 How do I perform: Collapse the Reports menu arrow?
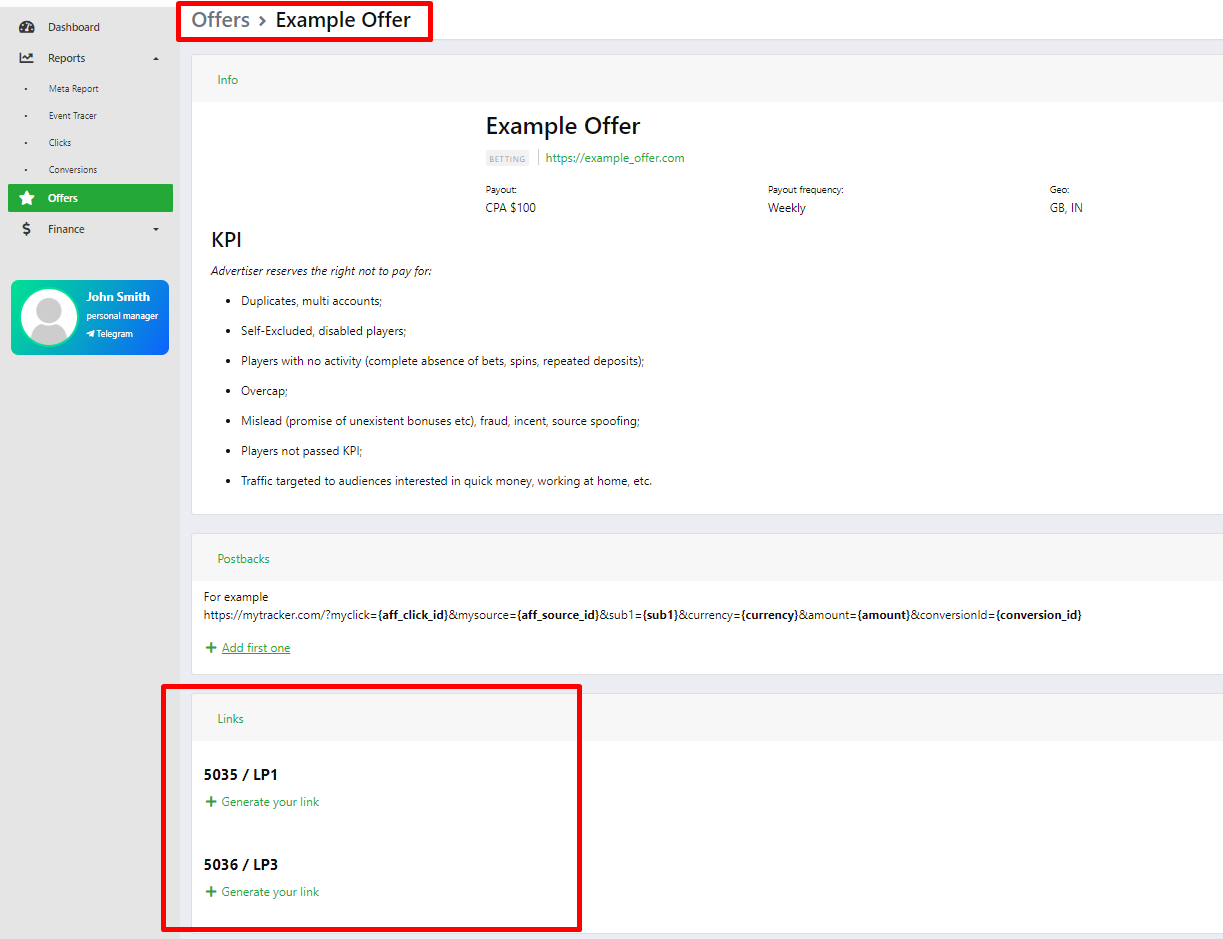pyautogui.click(x=156, y=59)
